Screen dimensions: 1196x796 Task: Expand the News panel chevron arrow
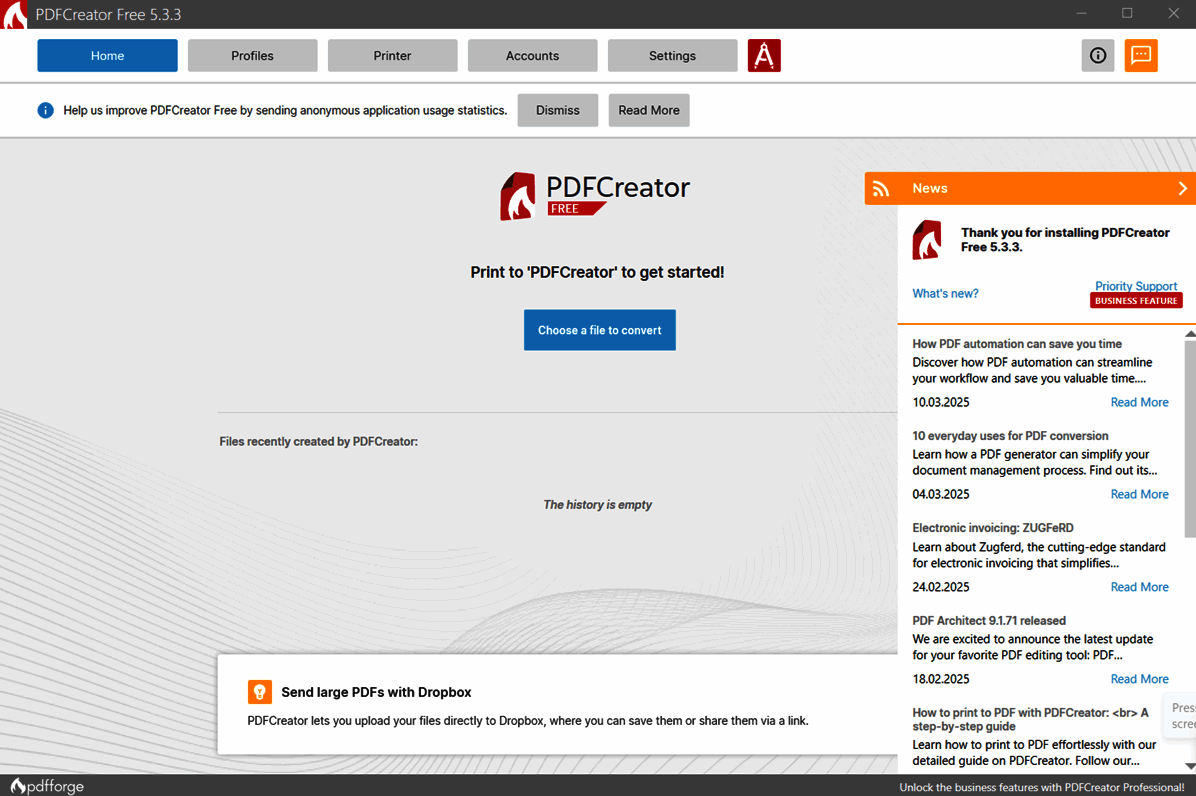click(x=1182, y=188)
